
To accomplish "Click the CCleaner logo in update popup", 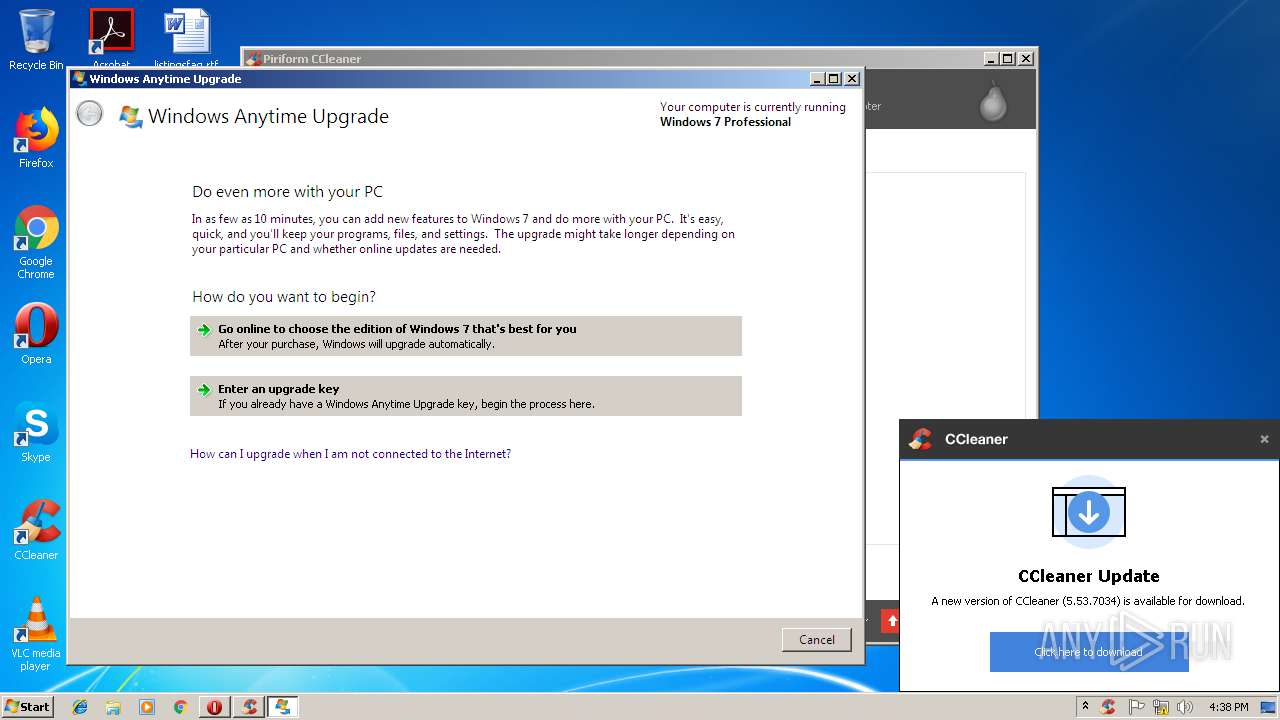I will coord(920,439).
